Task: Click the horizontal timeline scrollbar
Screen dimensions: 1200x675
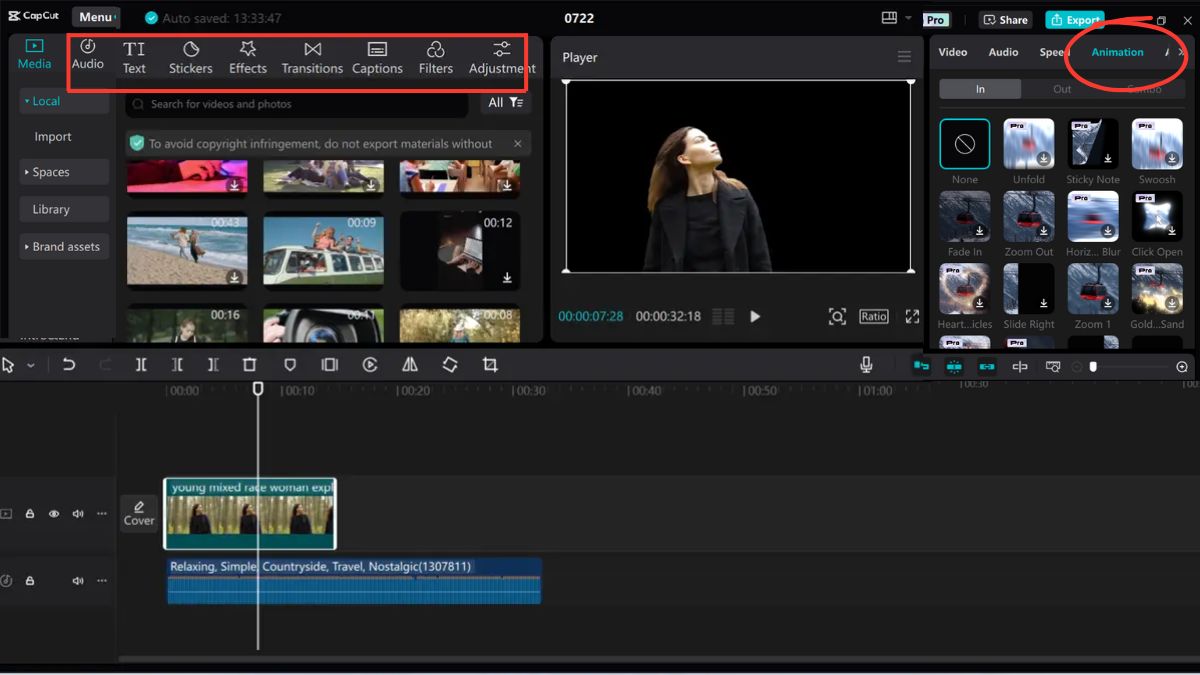Action: tap(658, 659)
